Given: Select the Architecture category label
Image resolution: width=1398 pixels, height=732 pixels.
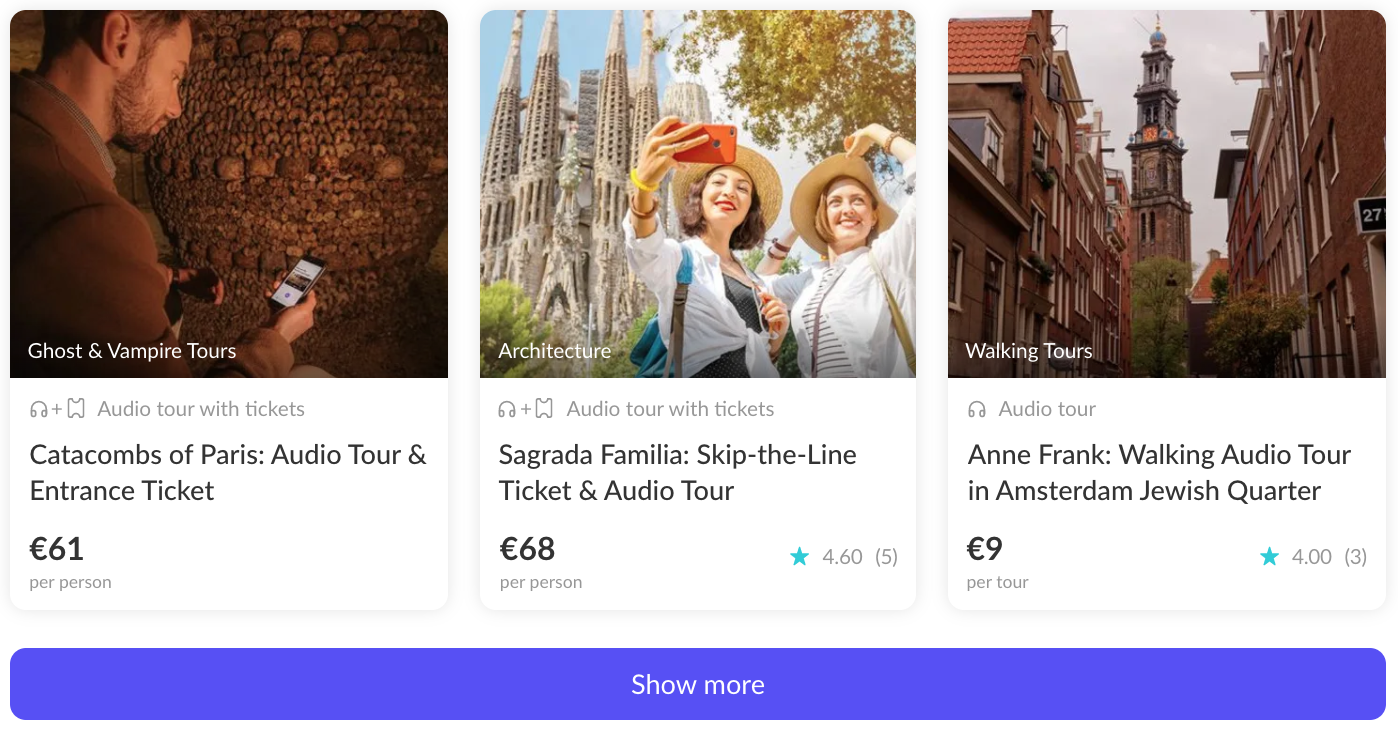Looking at the screenshot, I should pyautogui.click(x=555, y=351).
